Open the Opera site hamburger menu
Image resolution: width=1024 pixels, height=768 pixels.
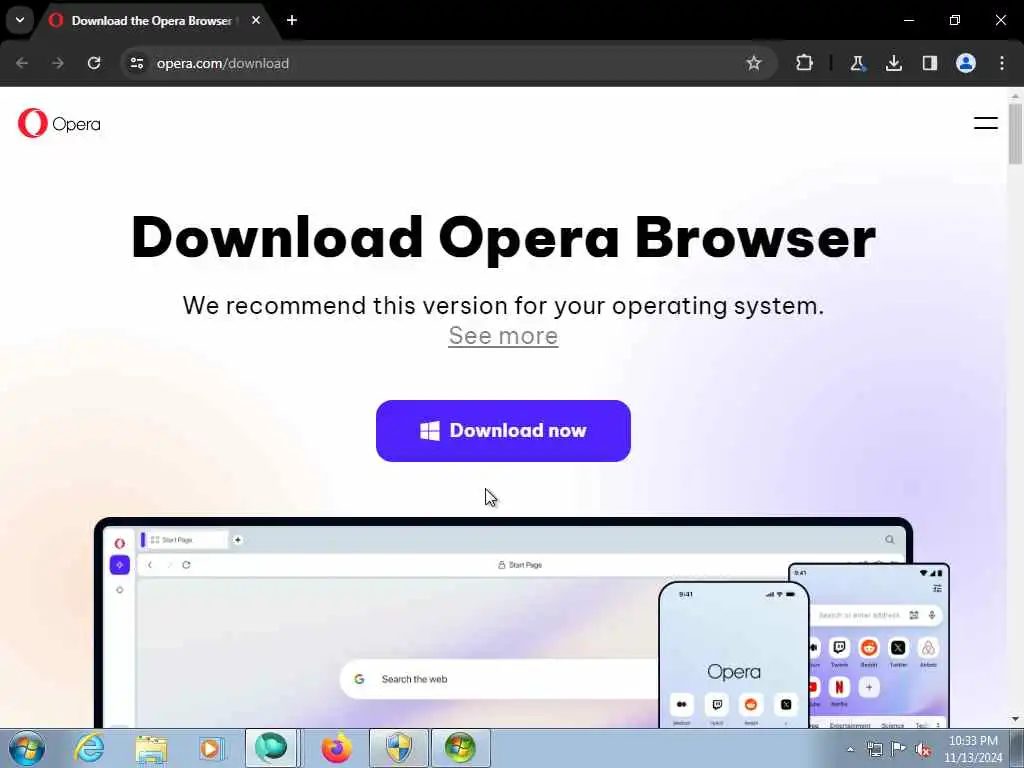pos(985,123)
